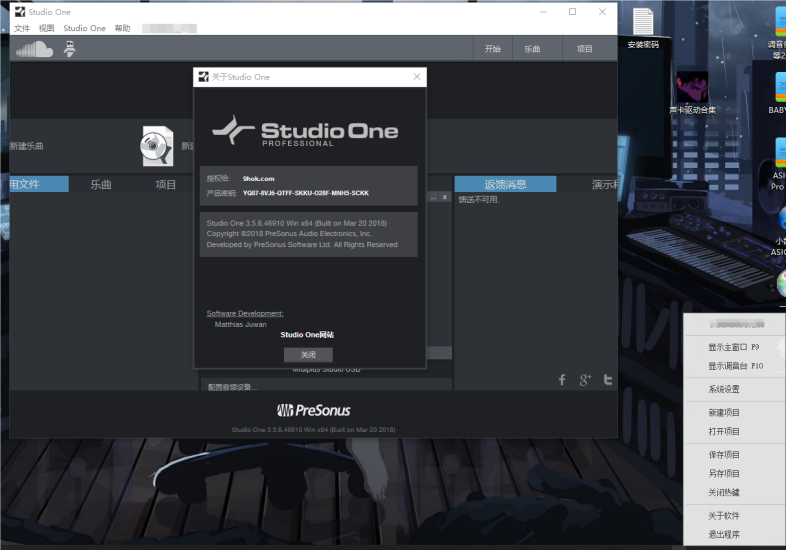Select the 返馈消息 tab

(x=505, y=184)
